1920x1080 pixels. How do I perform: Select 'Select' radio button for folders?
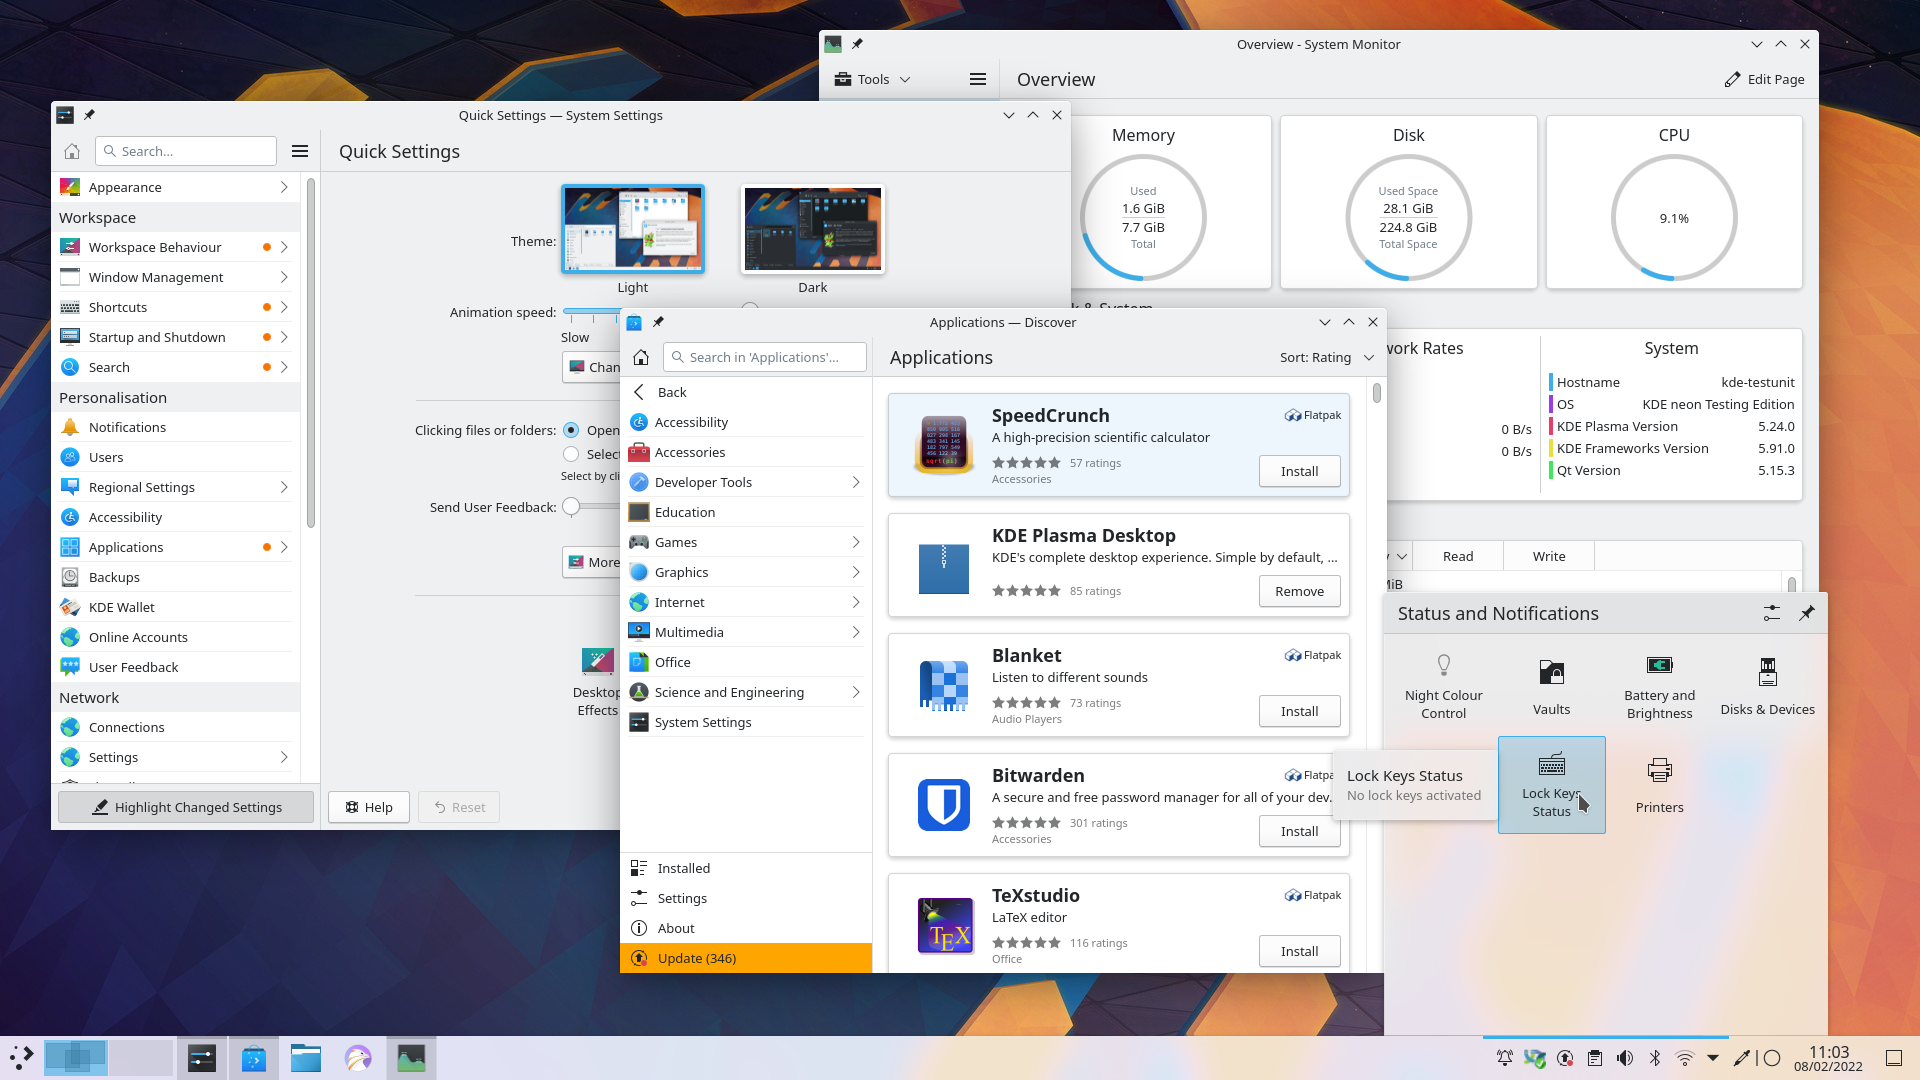pyautogui.click(x=572, y=455)
